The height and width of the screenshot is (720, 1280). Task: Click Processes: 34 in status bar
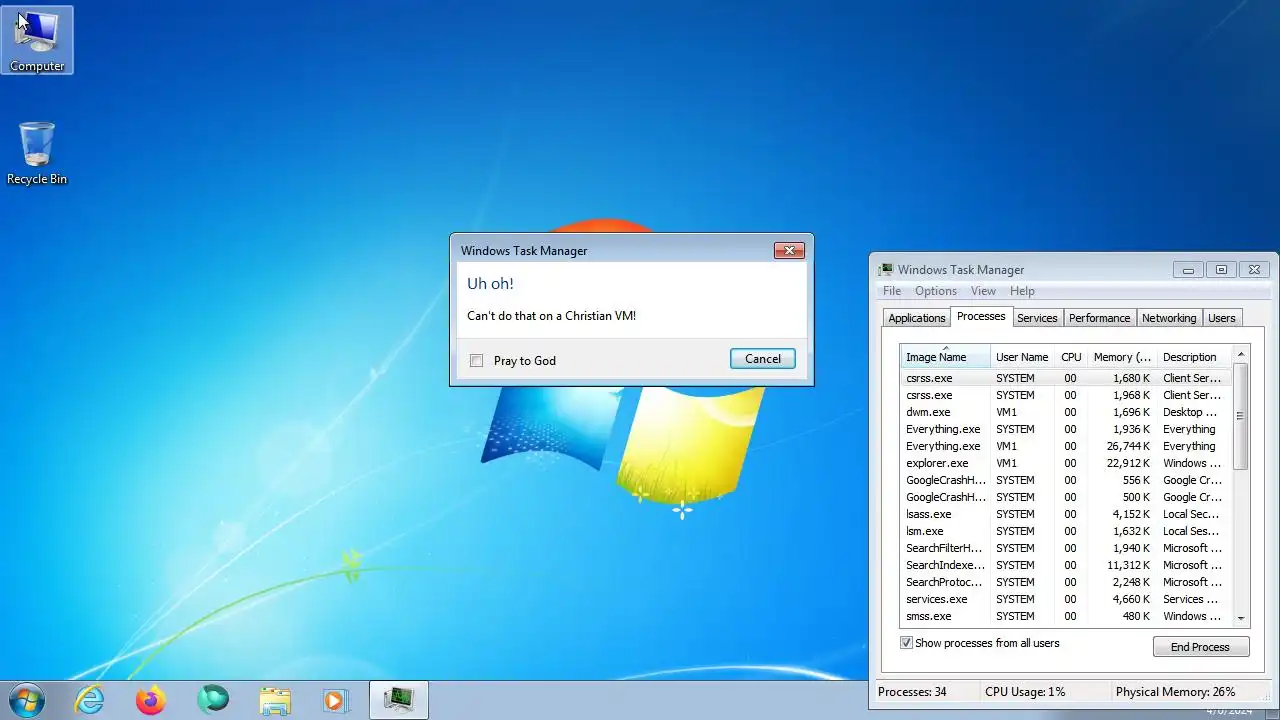click(912, 692)
